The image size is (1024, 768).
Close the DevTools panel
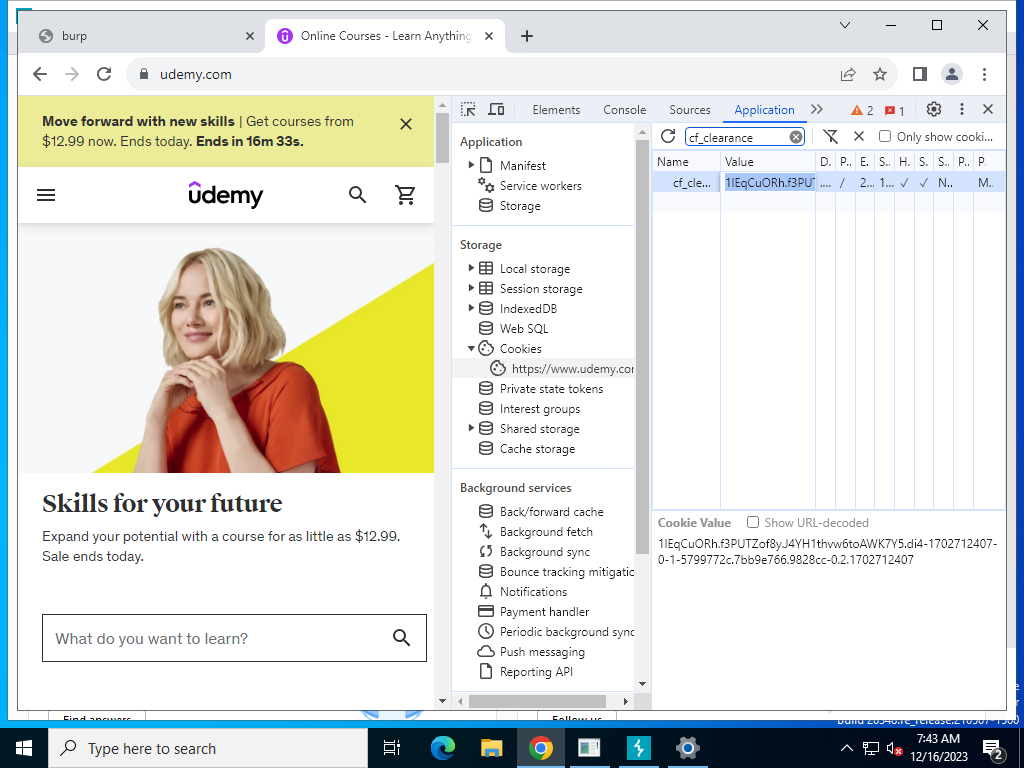click(988, 110)
